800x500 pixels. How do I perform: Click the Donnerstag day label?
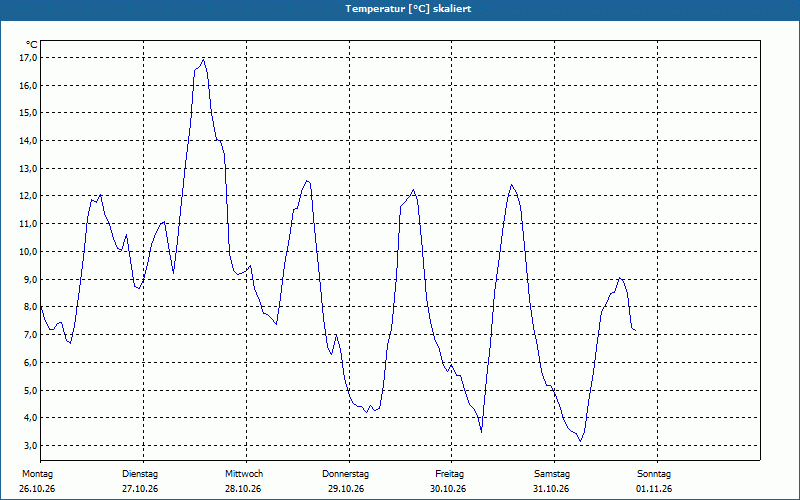(345, 474)
